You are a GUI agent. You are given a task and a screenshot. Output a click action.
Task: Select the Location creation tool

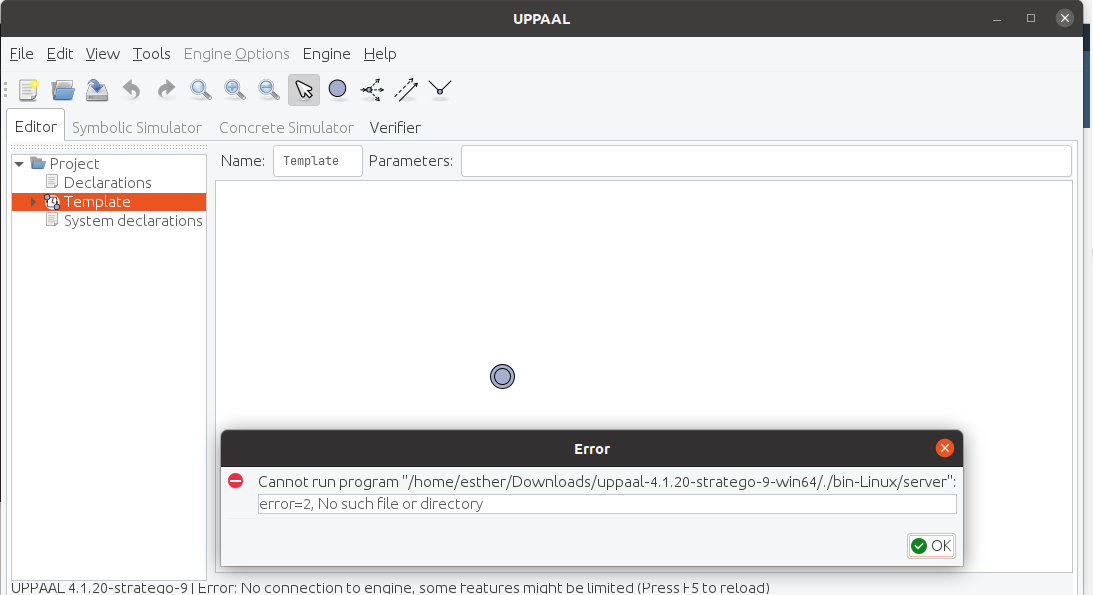point(338,89)
